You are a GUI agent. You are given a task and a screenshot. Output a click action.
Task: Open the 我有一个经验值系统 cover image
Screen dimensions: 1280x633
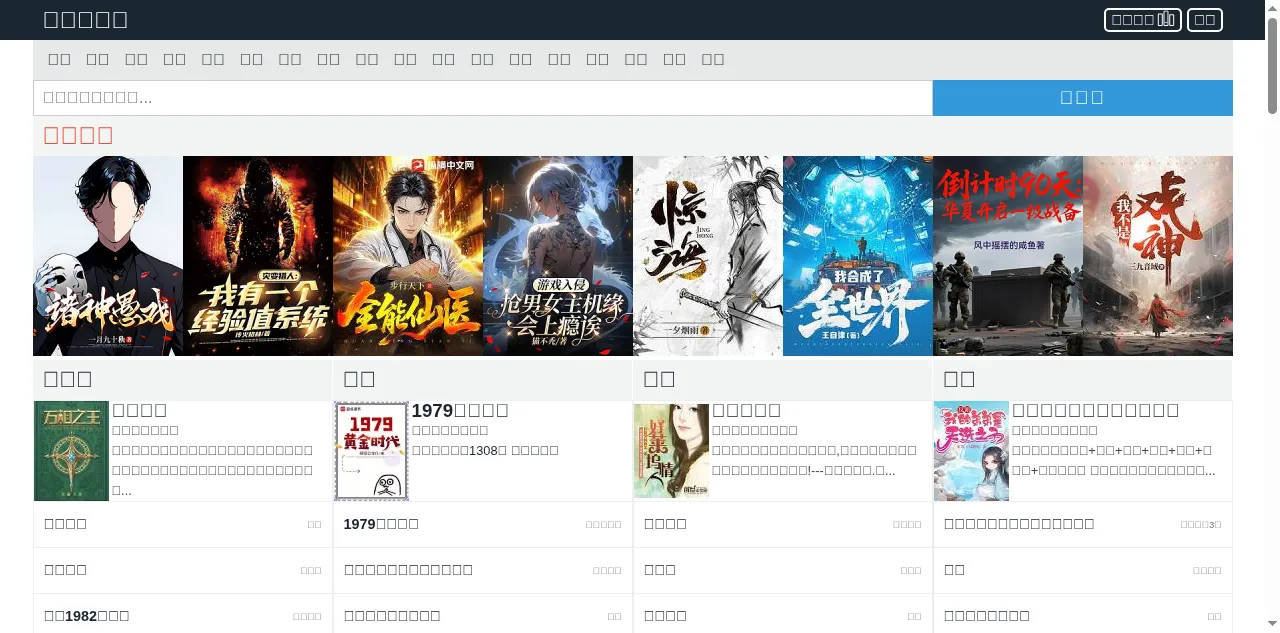click(x=258, y=256)
